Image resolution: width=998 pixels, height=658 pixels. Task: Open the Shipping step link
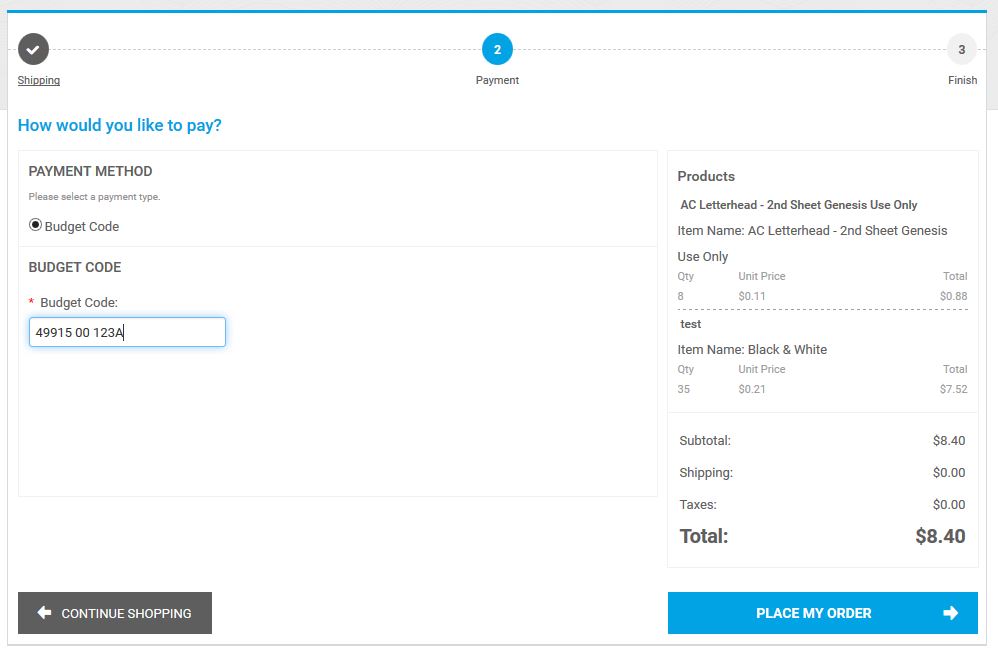(38, 79)
